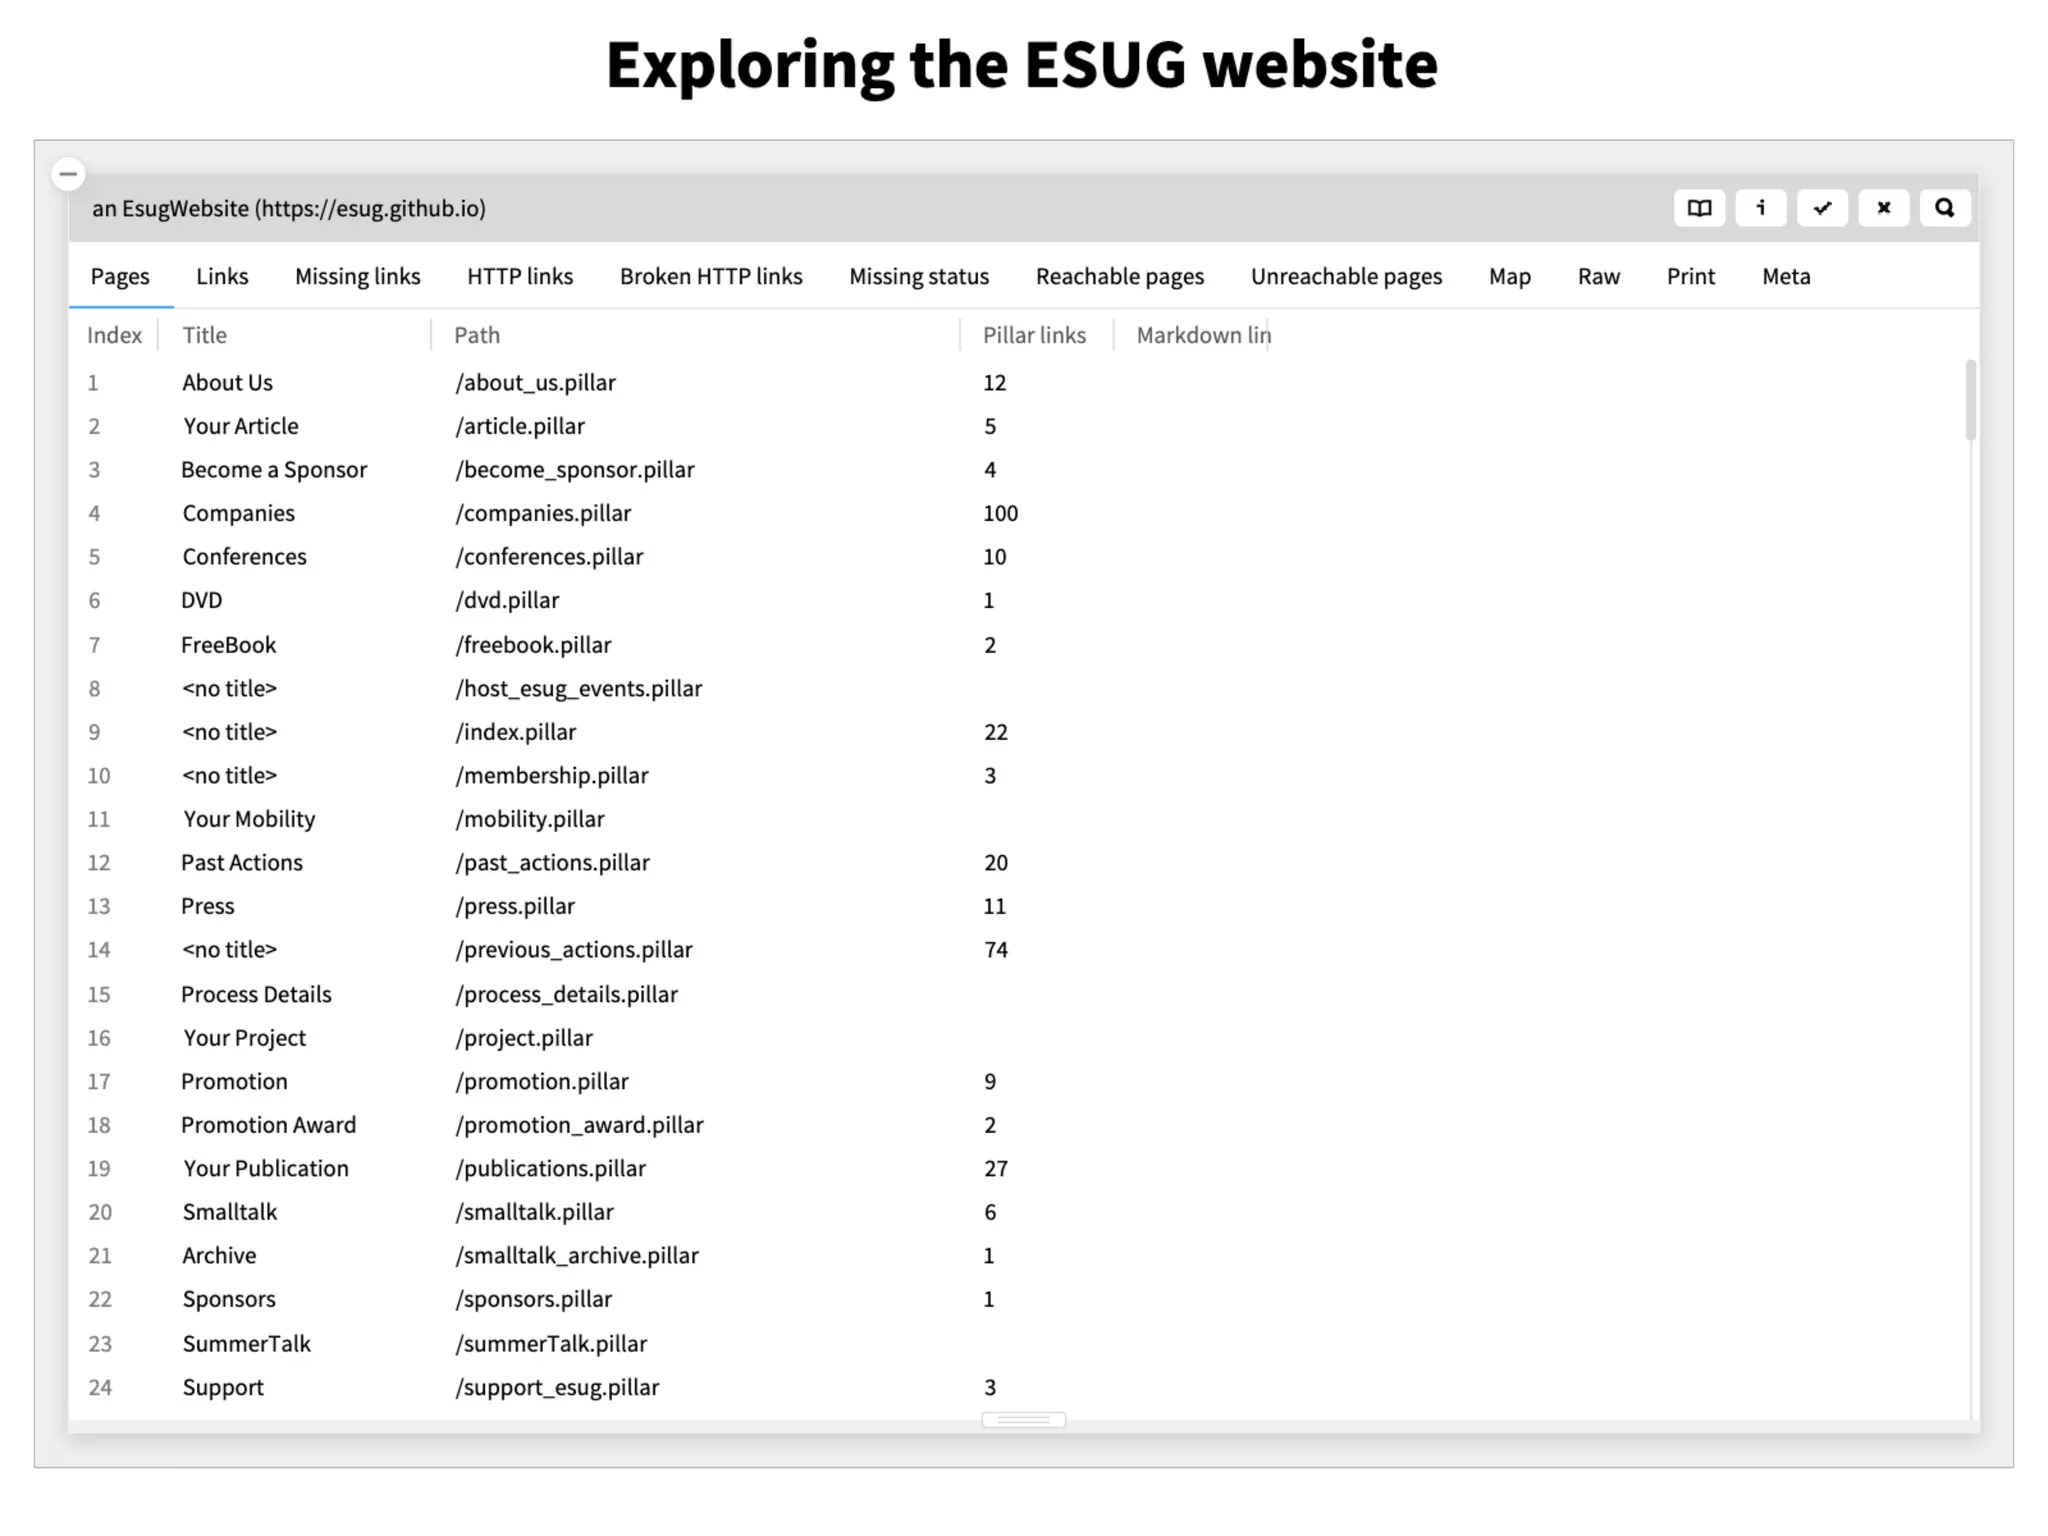The image size is (2048, 1536).
Task: Click the vertical scrollbar thumb on the right
Action: click(1970, 400)
